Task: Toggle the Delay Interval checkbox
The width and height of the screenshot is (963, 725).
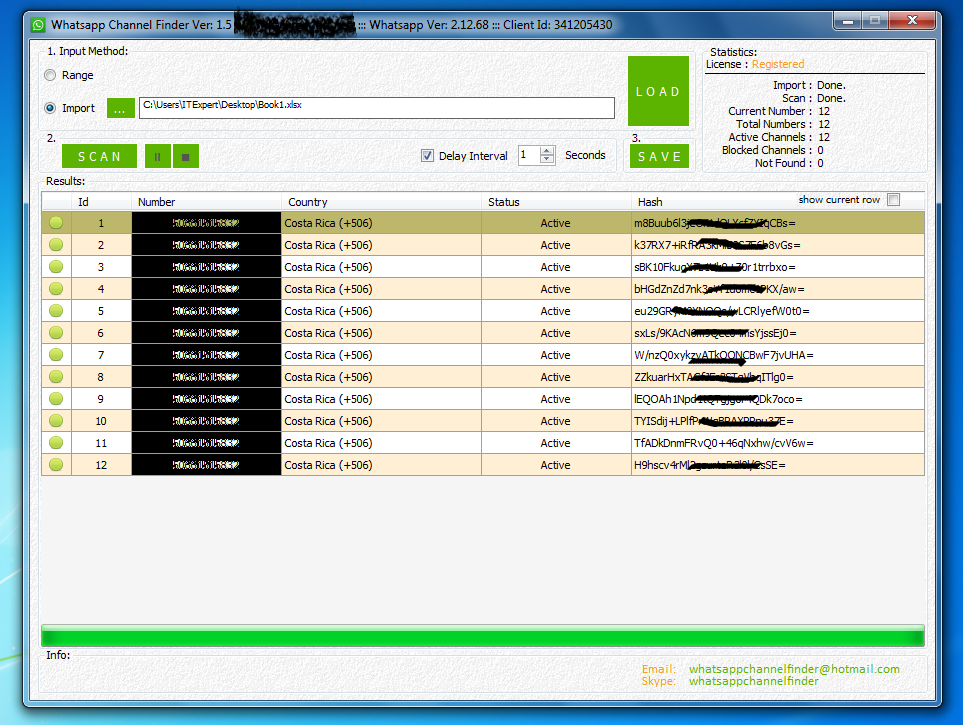Action: pos(427,155)
